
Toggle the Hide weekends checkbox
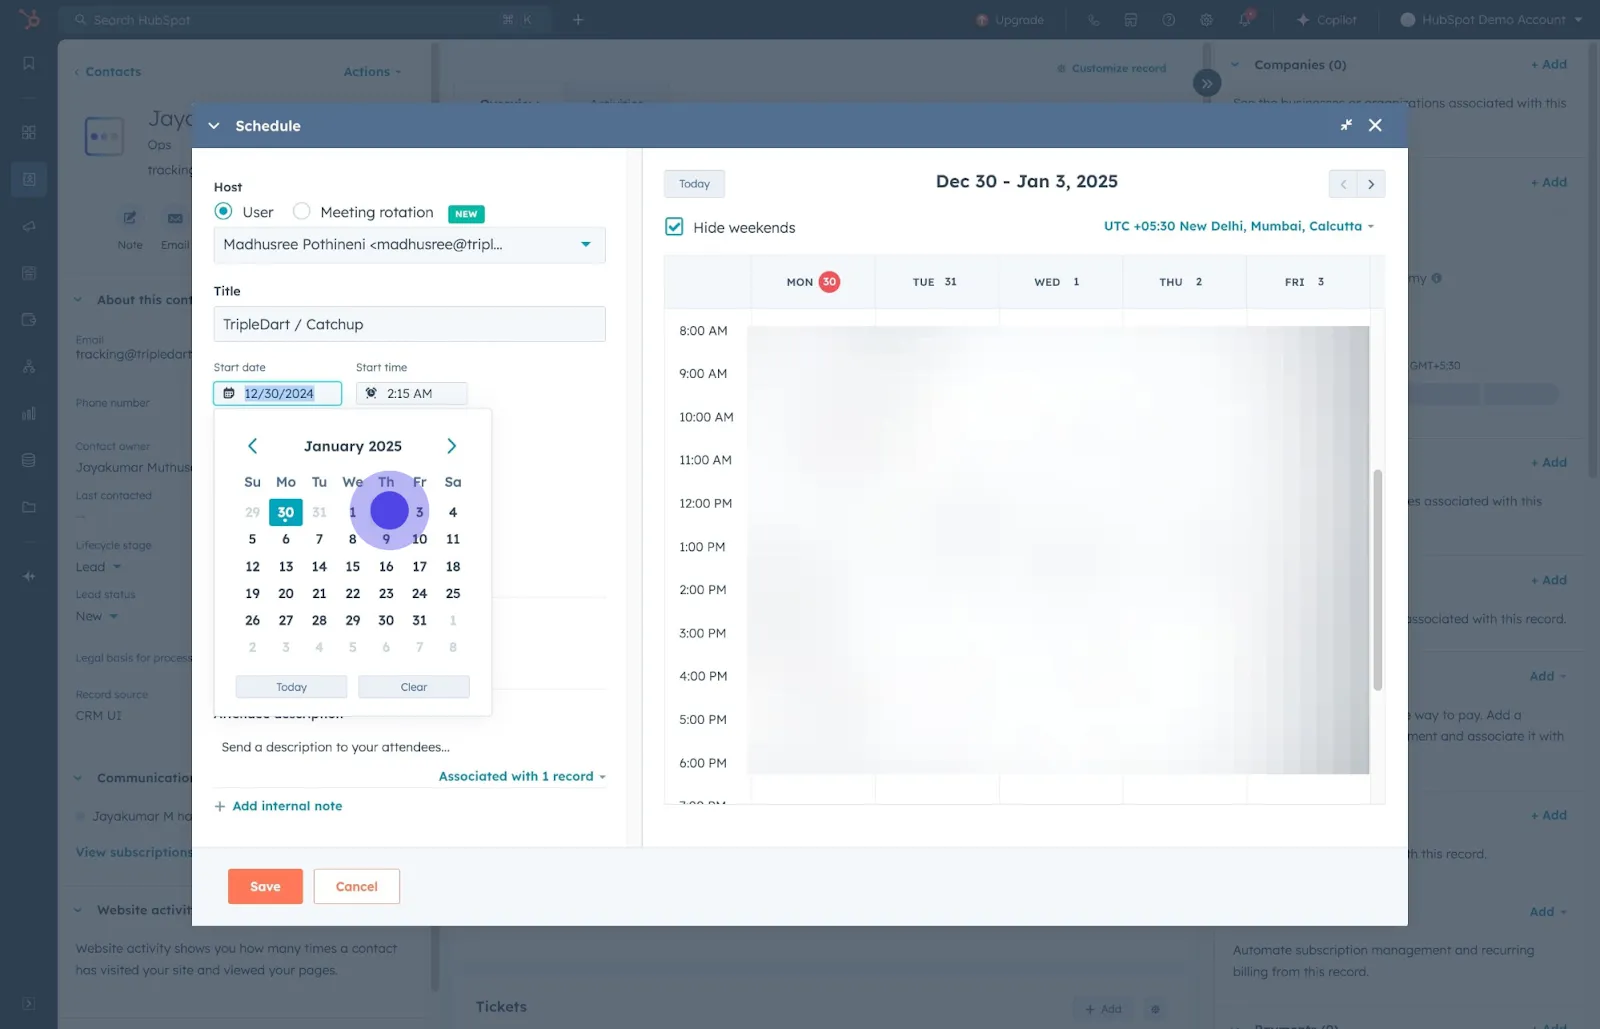click(675, 227)
